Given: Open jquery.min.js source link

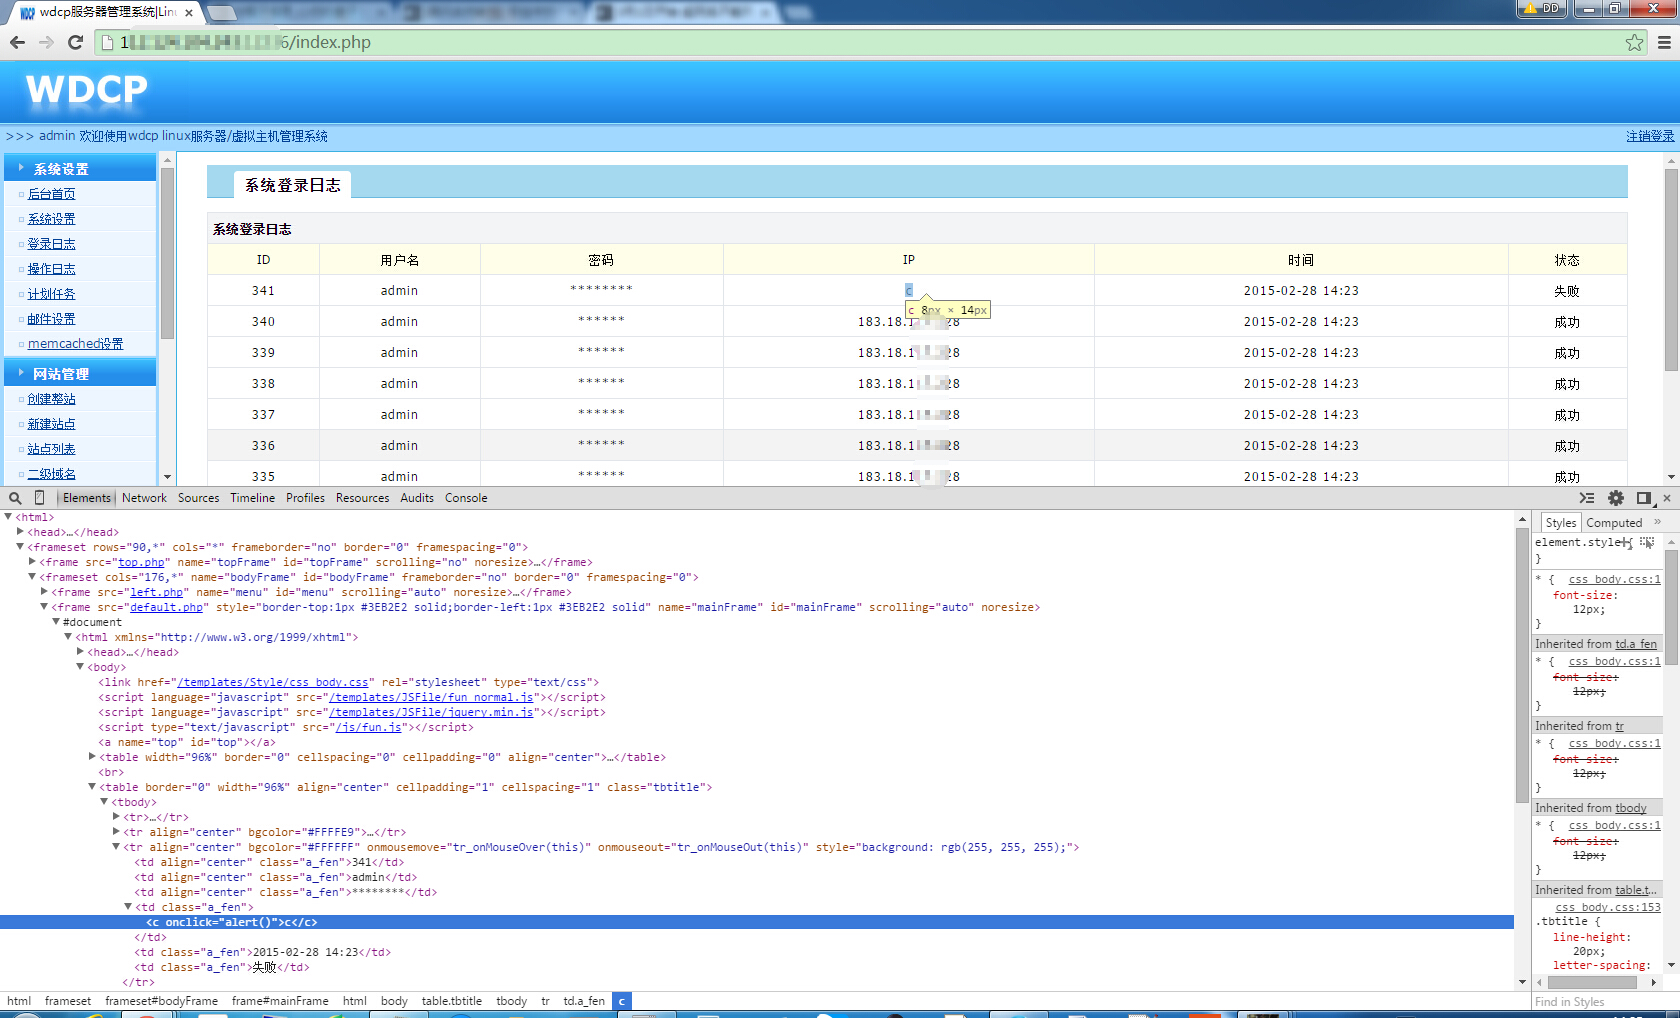Looking at the screenshot, I should [x=431, y=712].
